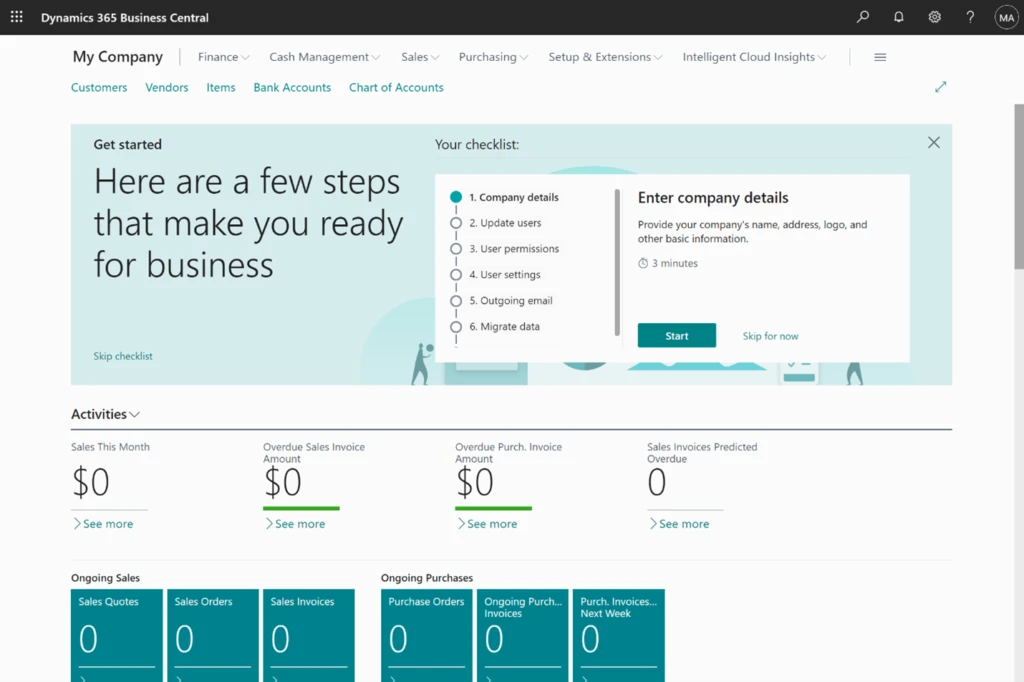Image resolution: width=1024 pixels, height=682 pixels.
Task: Open the app launcher waffle icon
Action: pyautogui.click(x=17, y=17)
